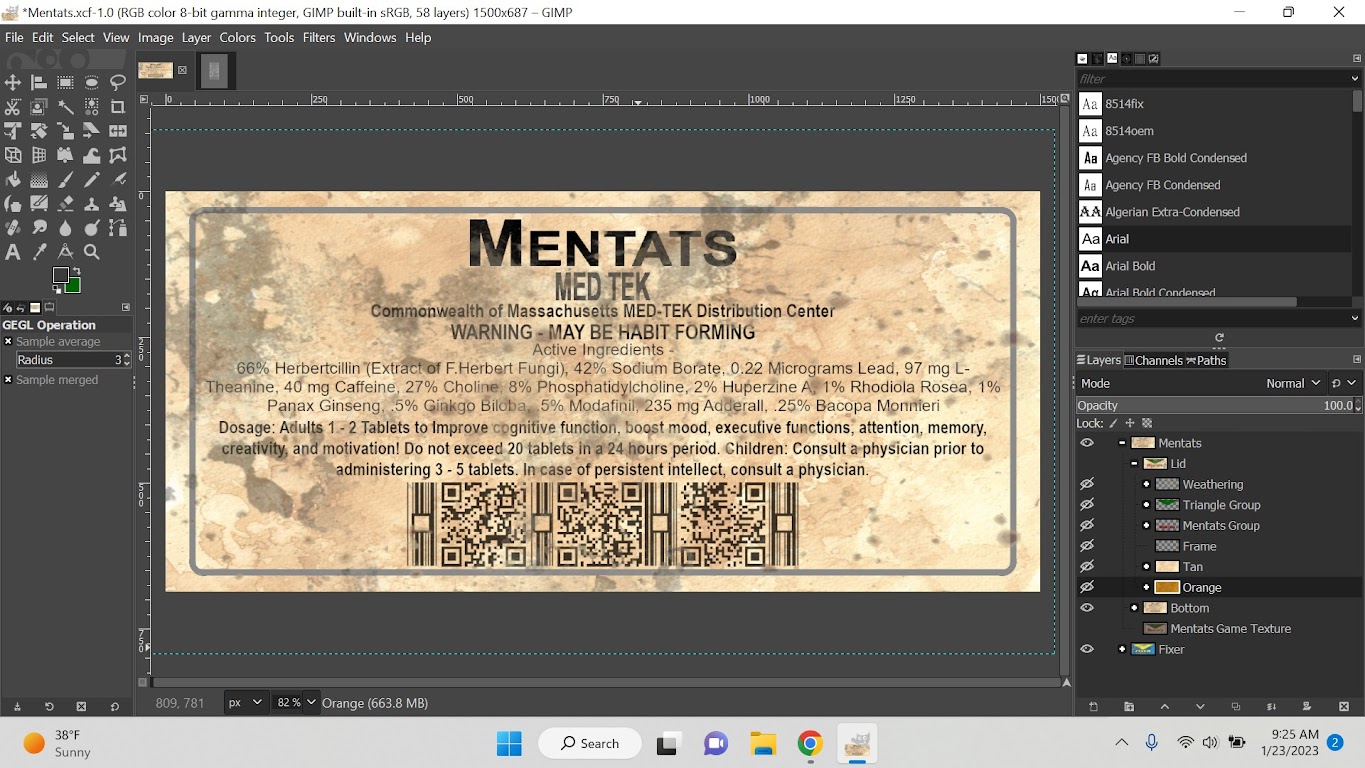Duplicate the selected layer
This screenshot has height=768, width=1365.
click(1236, 707)
